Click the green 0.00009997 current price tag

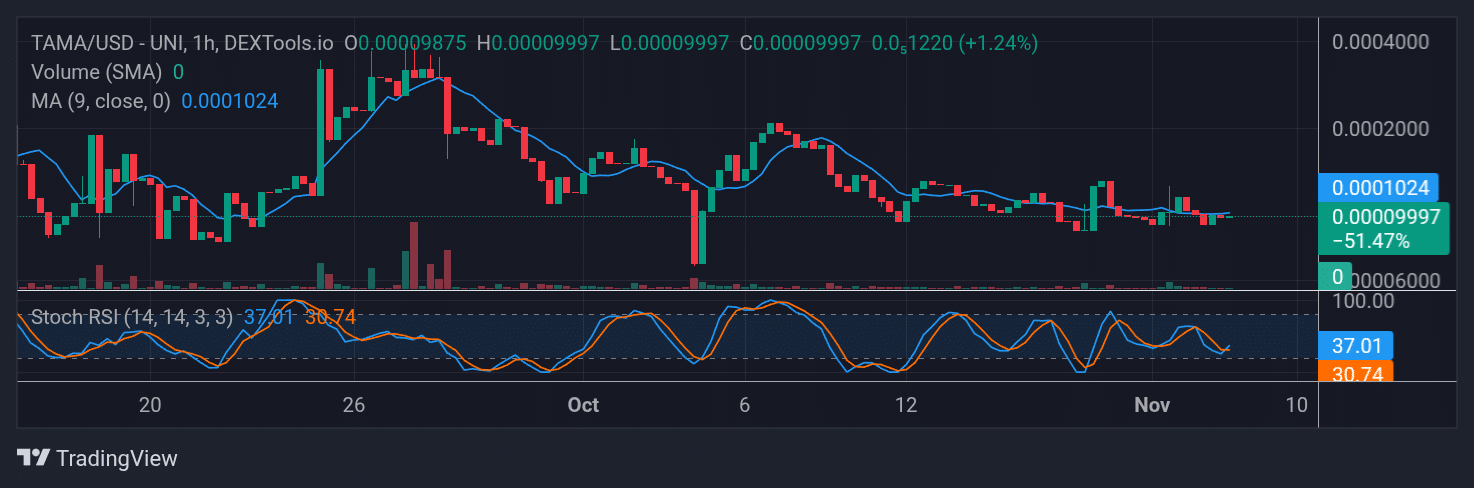tap(1384, 228)
